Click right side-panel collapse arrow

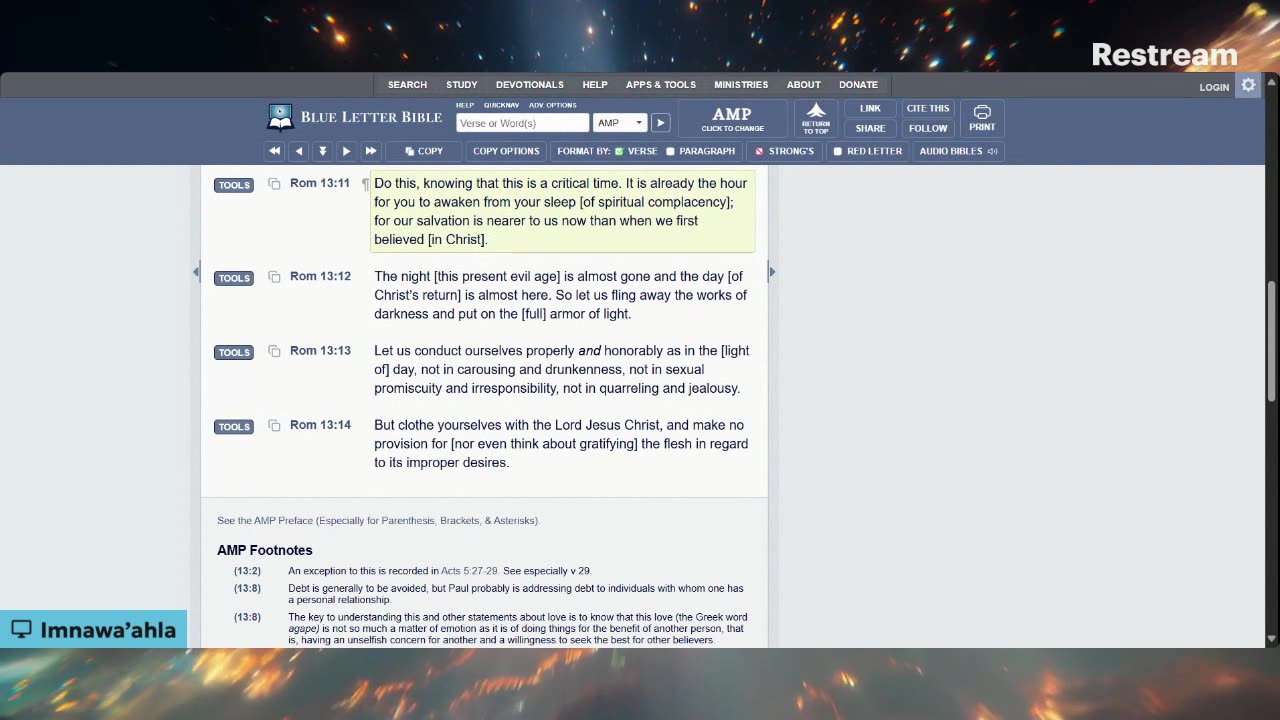772,272
